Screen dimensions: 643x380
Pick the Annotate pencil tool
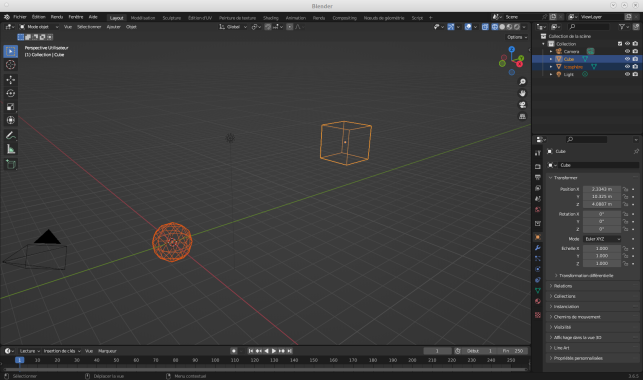(11, 135)
